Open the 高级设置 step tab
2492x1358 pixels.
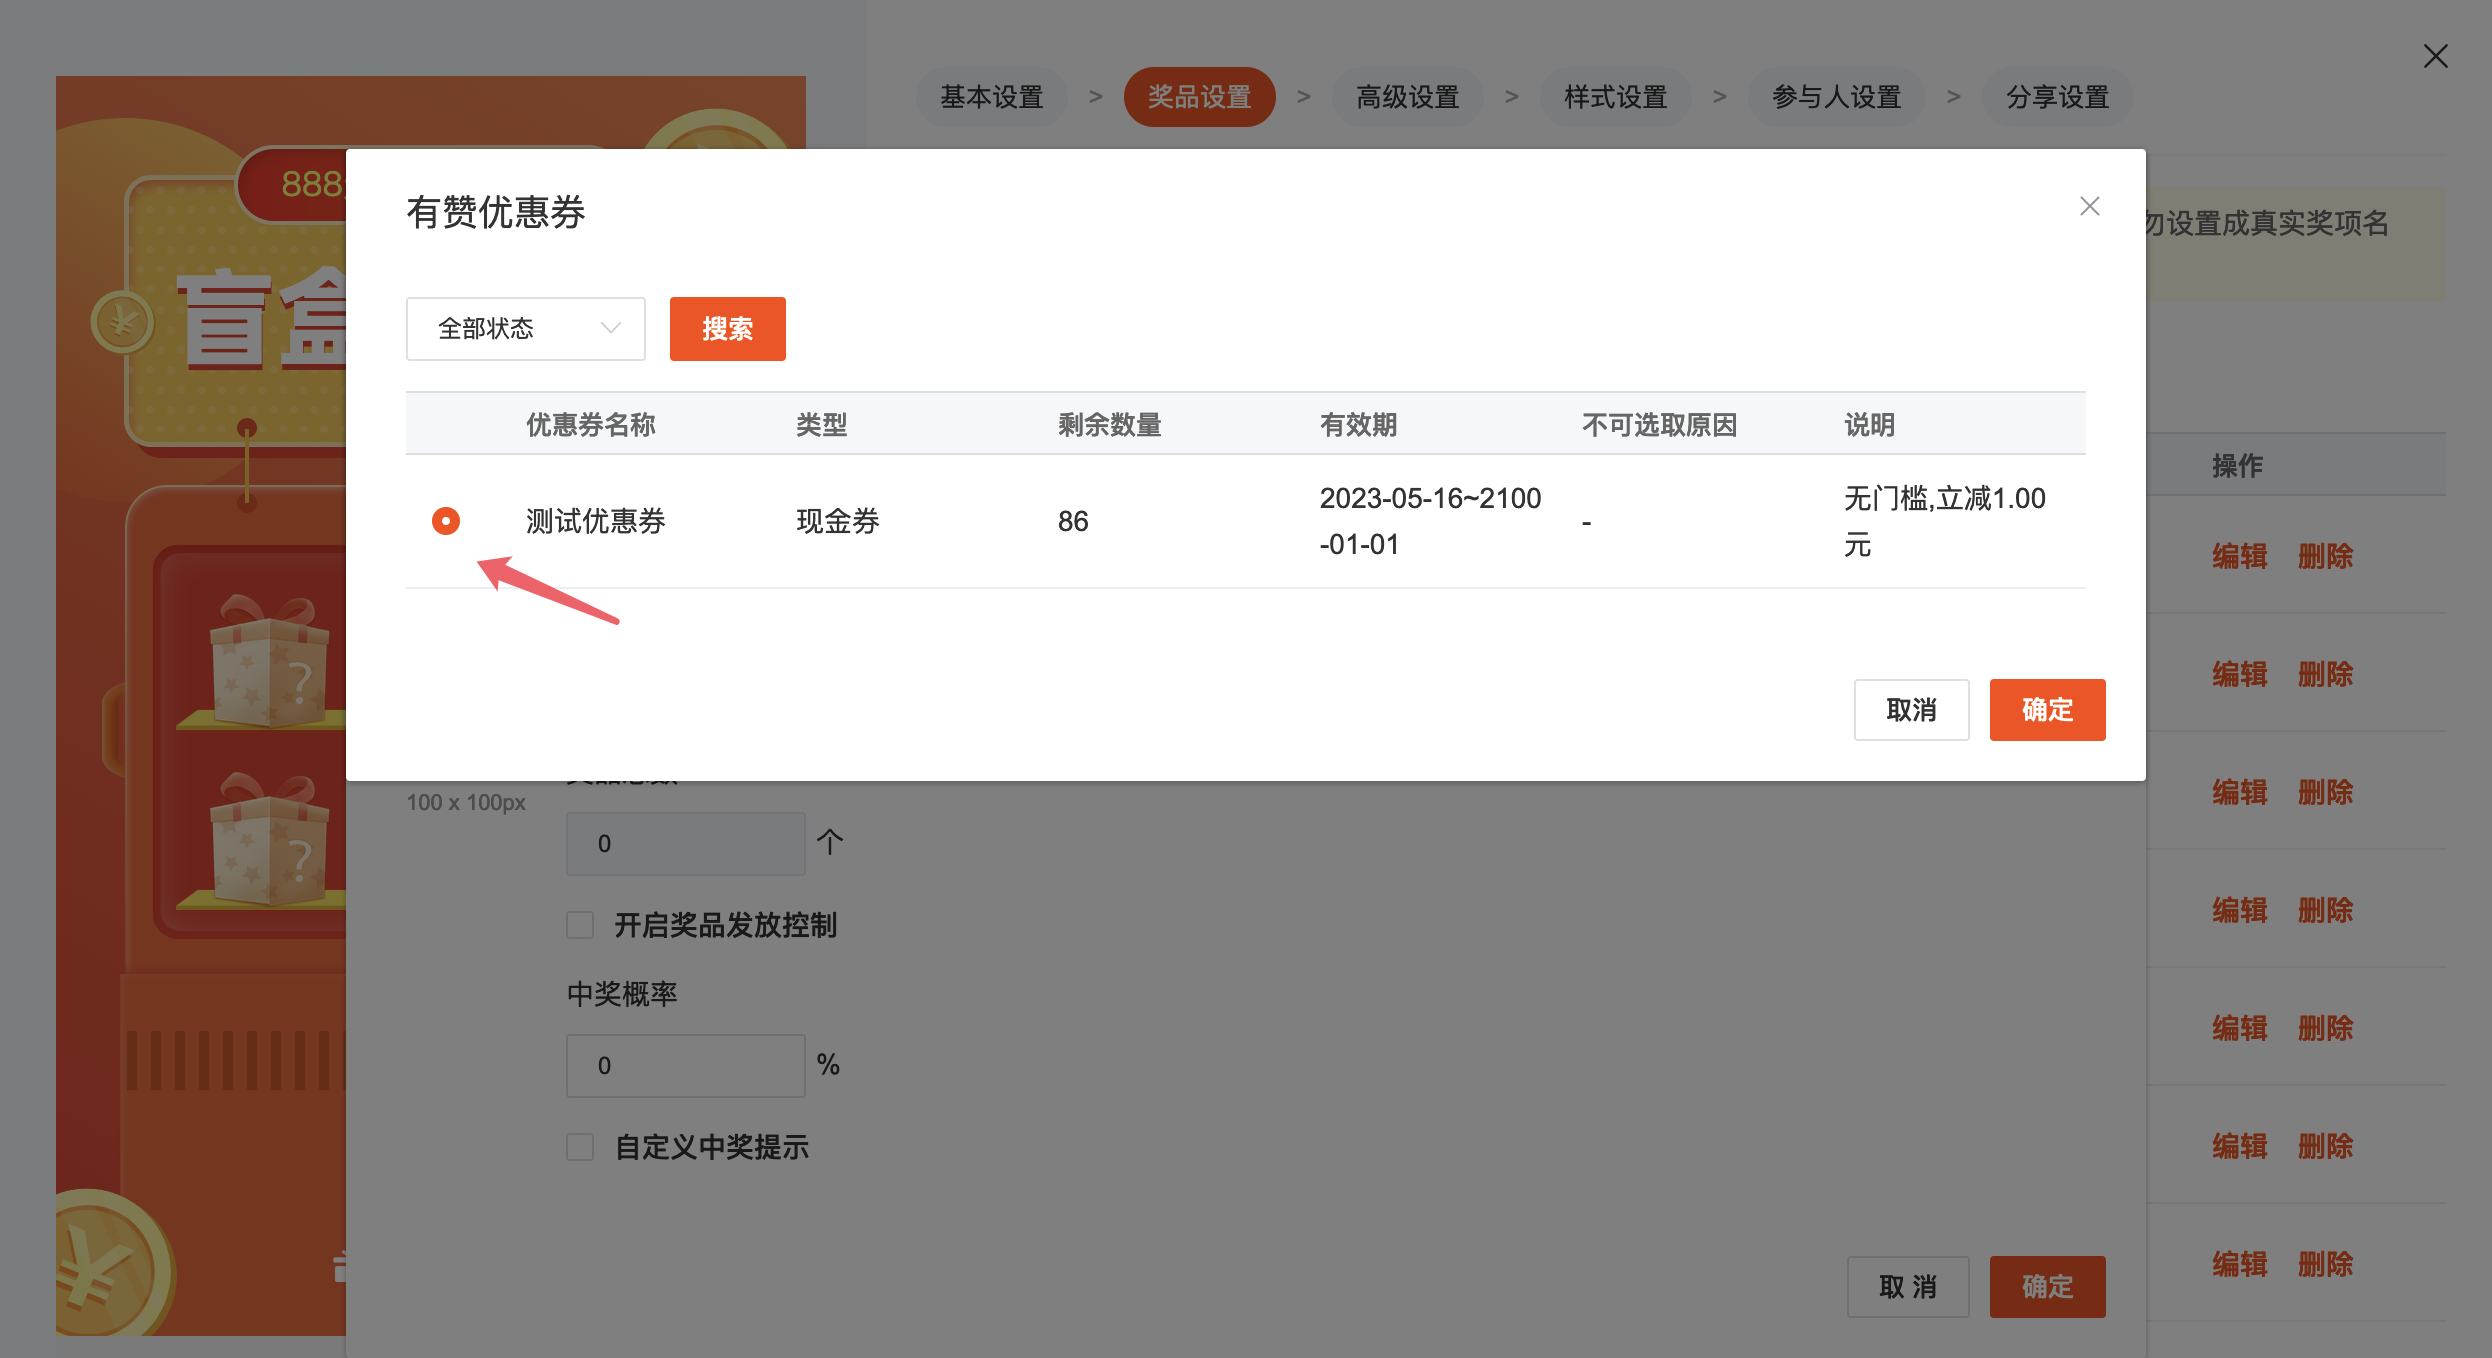coord(1408,97)
